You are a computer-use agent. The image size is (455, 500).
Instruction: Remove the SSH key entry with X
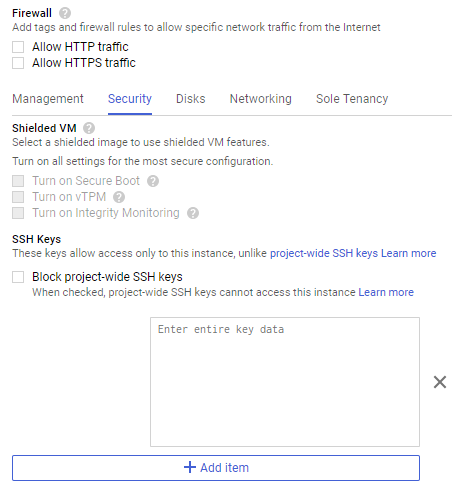tap(440, 382)
